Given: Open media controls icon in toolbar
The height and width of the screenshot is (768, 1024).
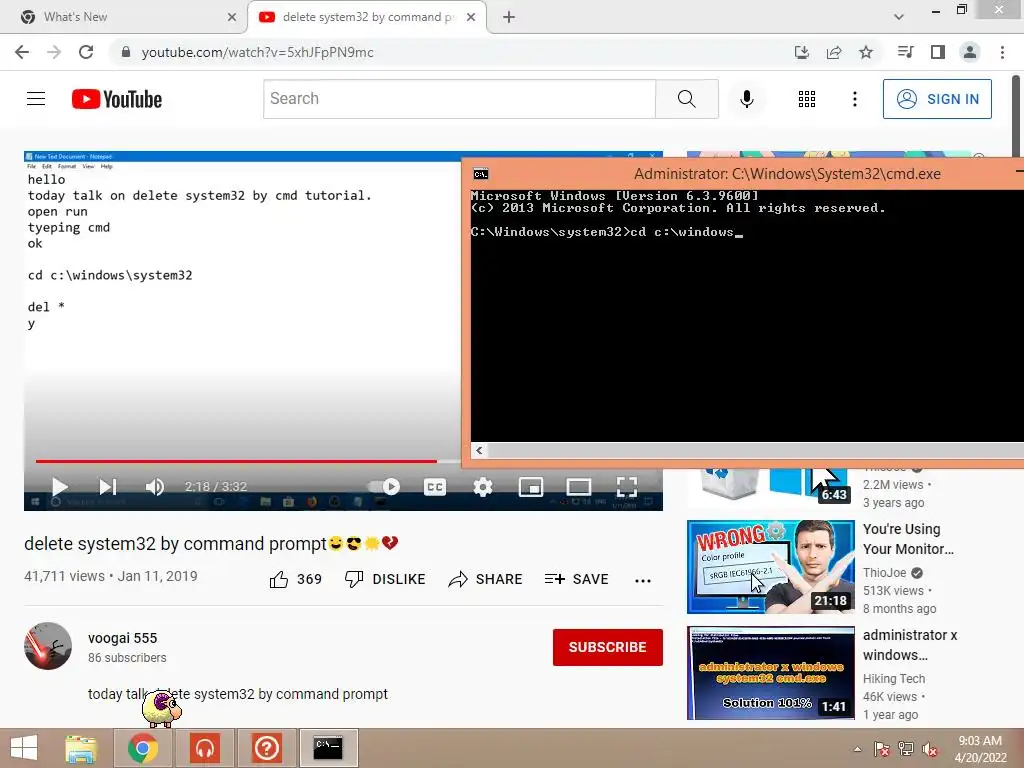Looking at the screenshot, I should click(905, 52).
